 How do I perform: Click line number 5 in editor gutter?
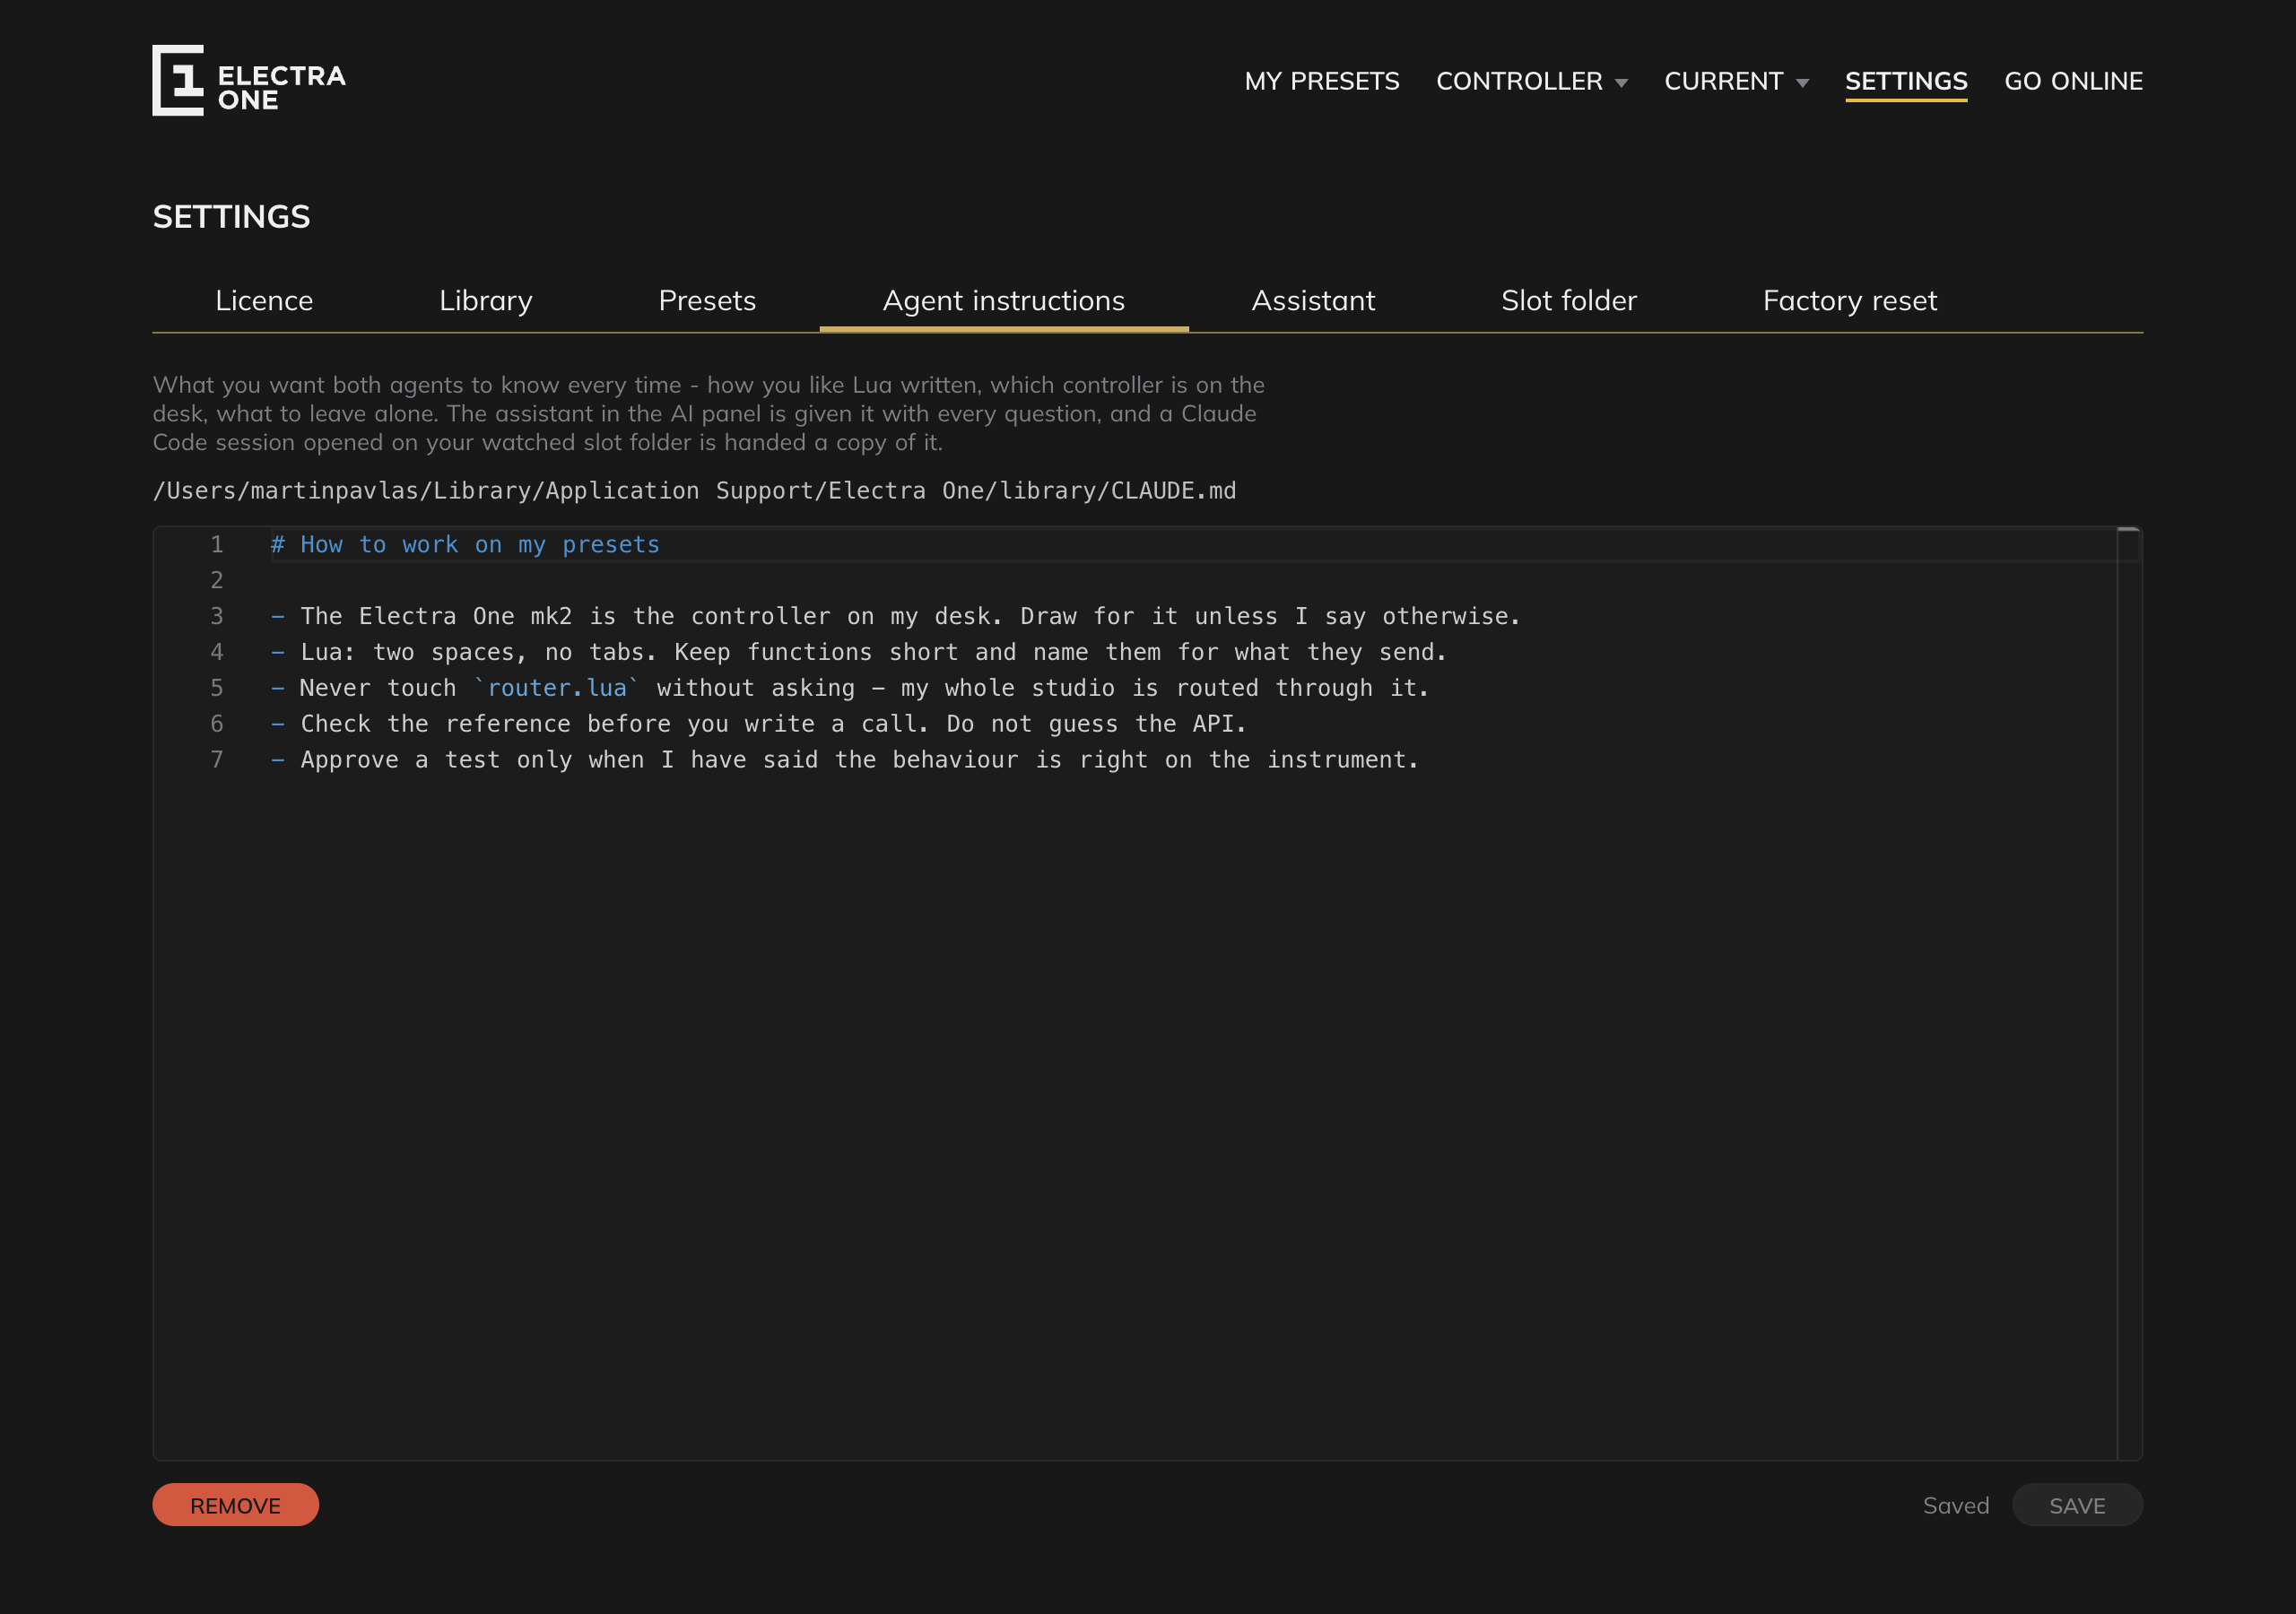coord(217,688)
